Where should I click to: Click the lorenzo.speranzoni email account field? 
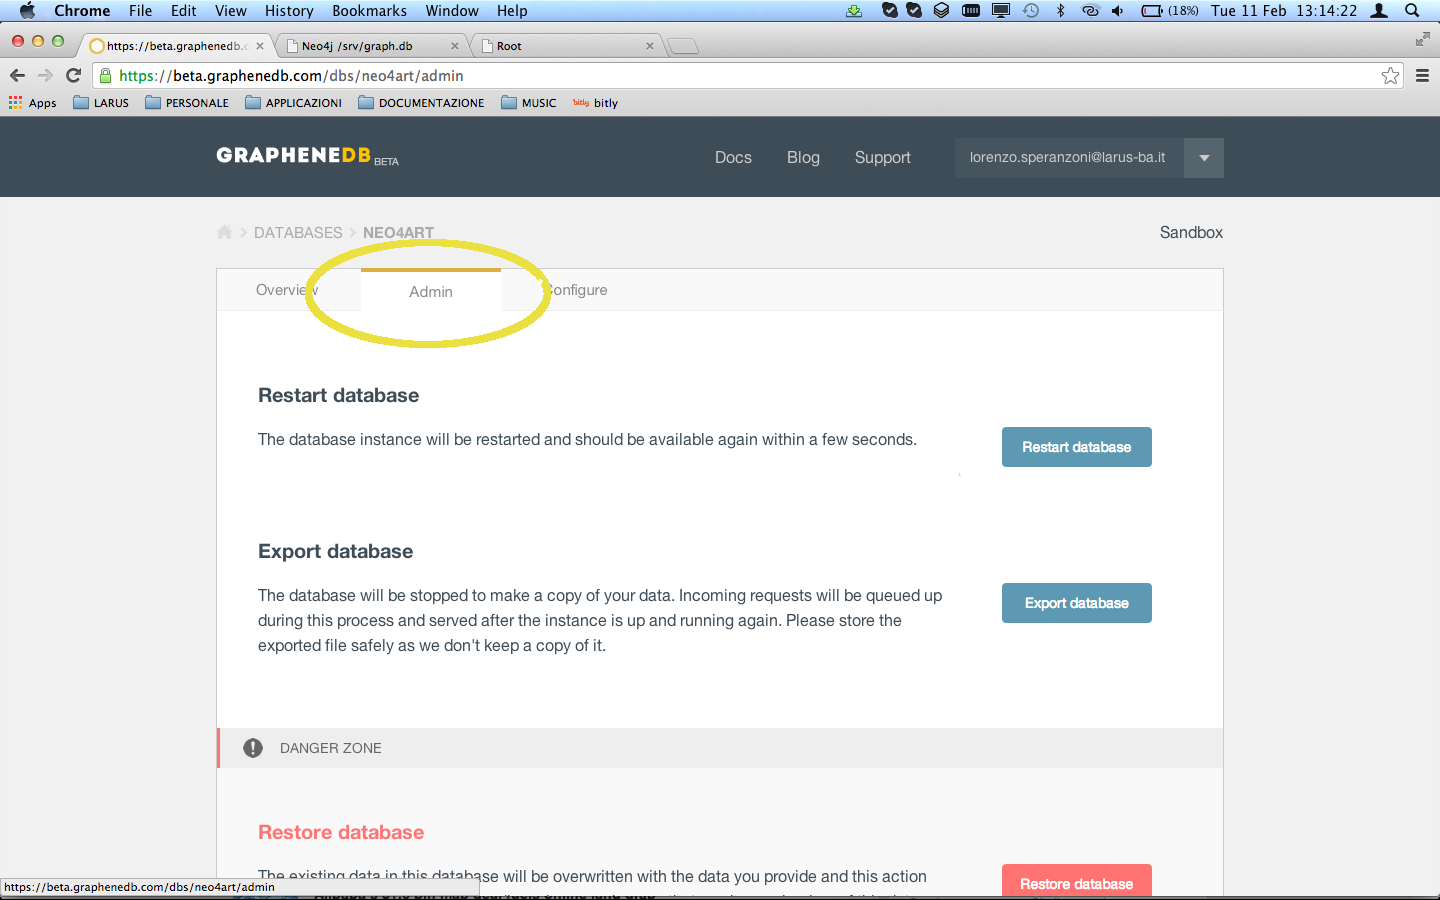1068,158
